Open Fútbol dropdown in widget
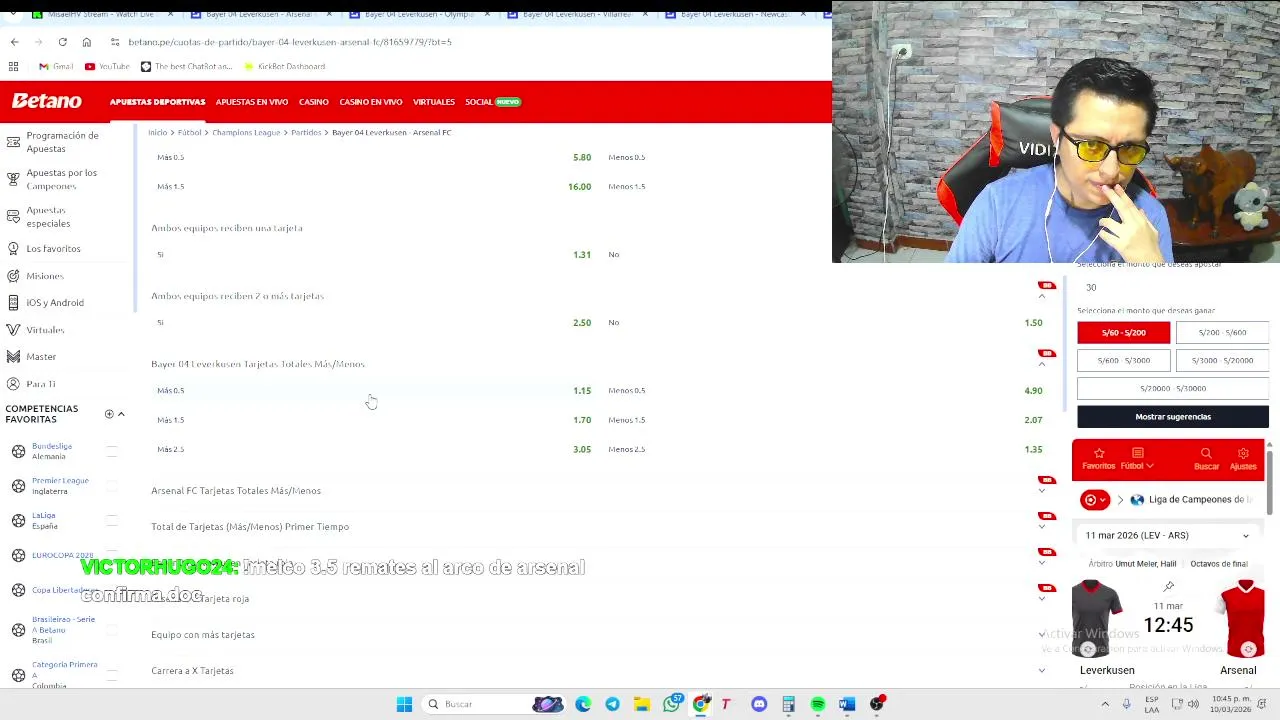Viewport: 1280px width, 720px height. [1137, 458]
